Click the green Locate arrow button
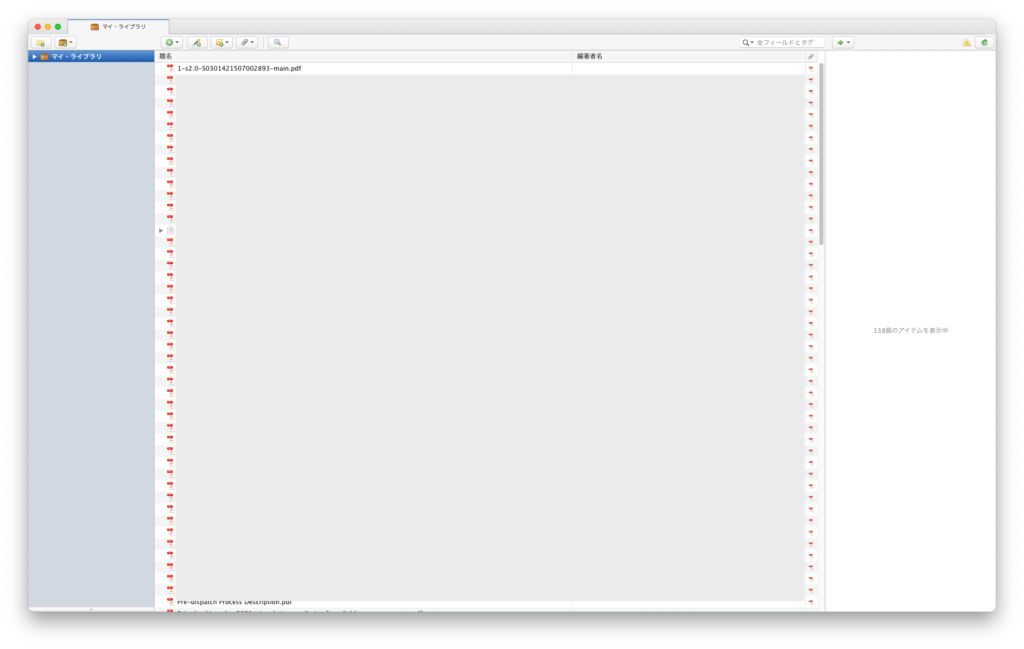Screen dimensions: 1024x649 coord(843,43)
